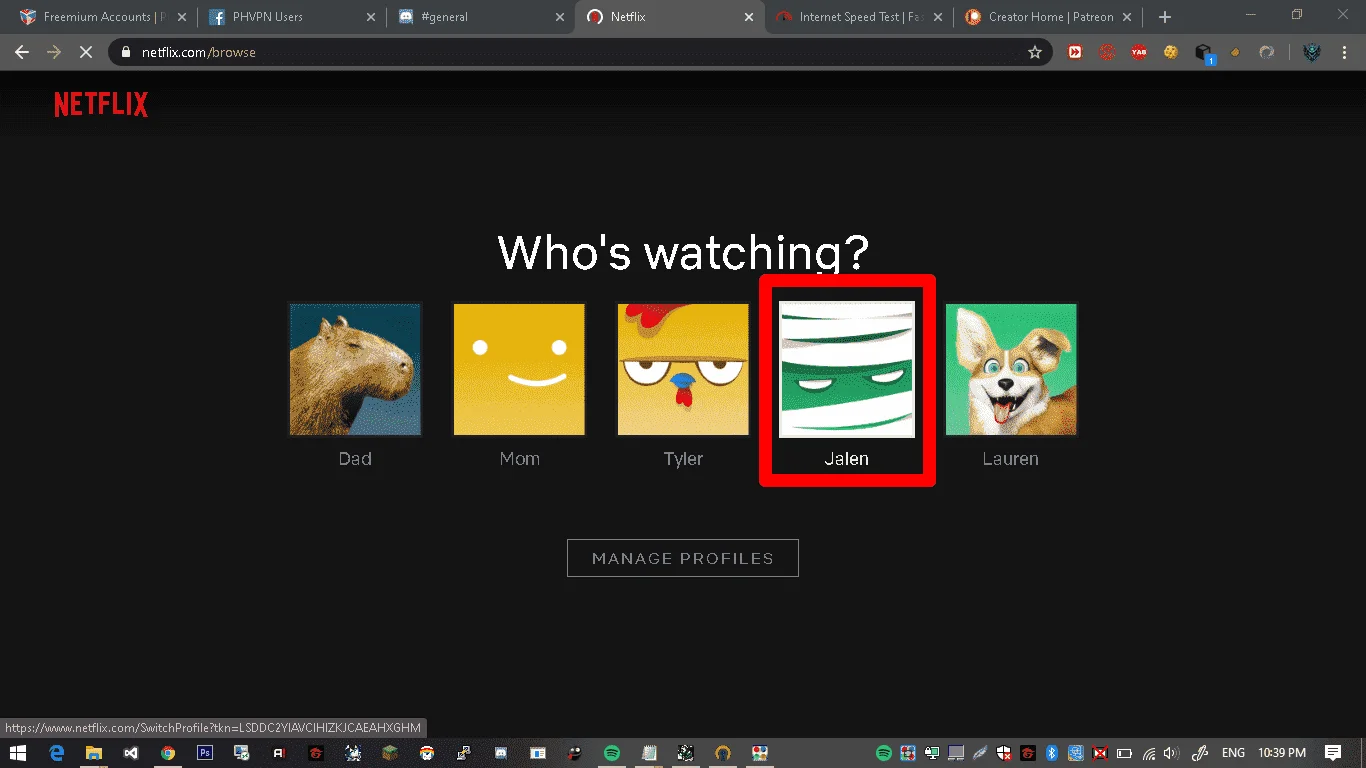Open the Chrome profile avatar
1366x768 pixels.
pyautogui.click(x=1311, y=52)
